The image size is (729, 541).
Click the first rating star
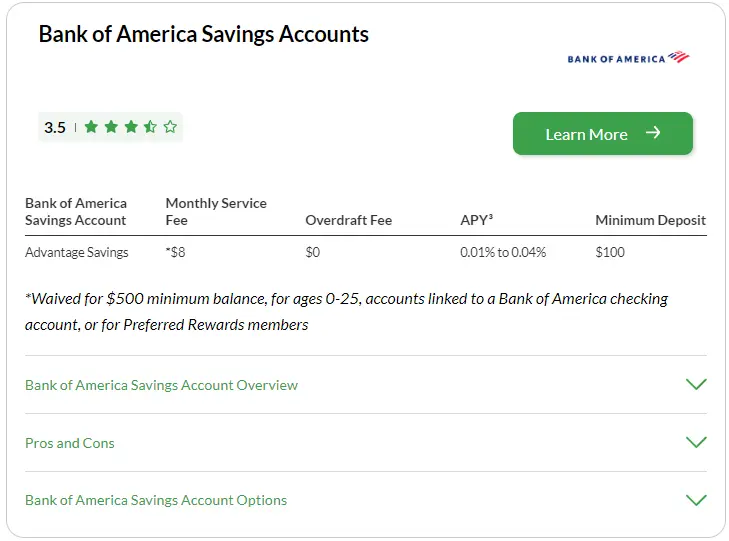click(92, 126)
